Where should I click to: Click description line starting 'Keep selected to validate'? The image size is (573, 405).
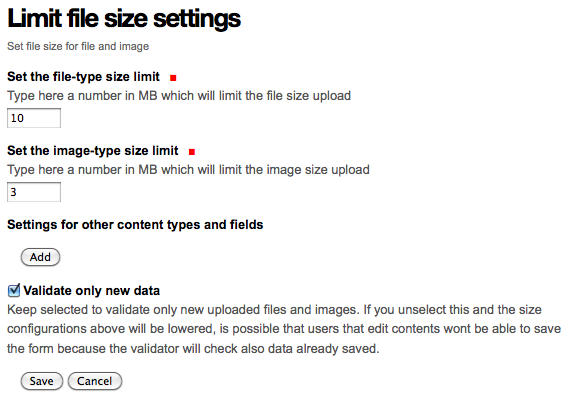pyautogui.click(x=274, y=310)
